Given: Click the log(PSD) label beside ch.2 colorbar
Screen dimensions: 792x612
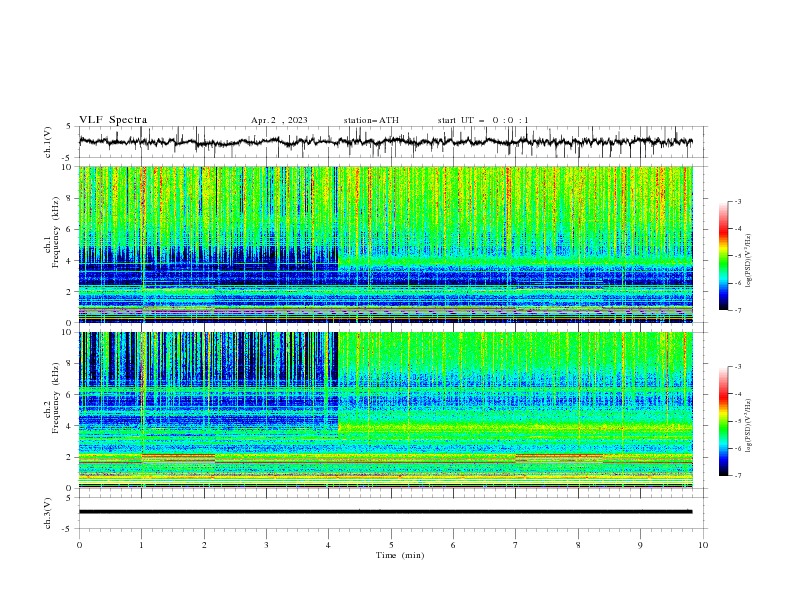Looking at the screenshot, I should point(749,426).
